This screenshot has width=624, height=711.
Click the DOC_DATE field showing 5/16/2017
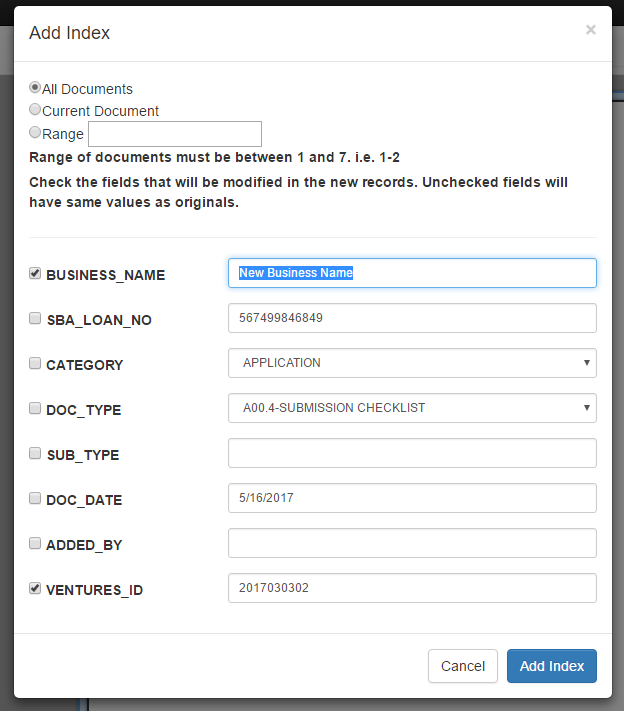(412, 498)
